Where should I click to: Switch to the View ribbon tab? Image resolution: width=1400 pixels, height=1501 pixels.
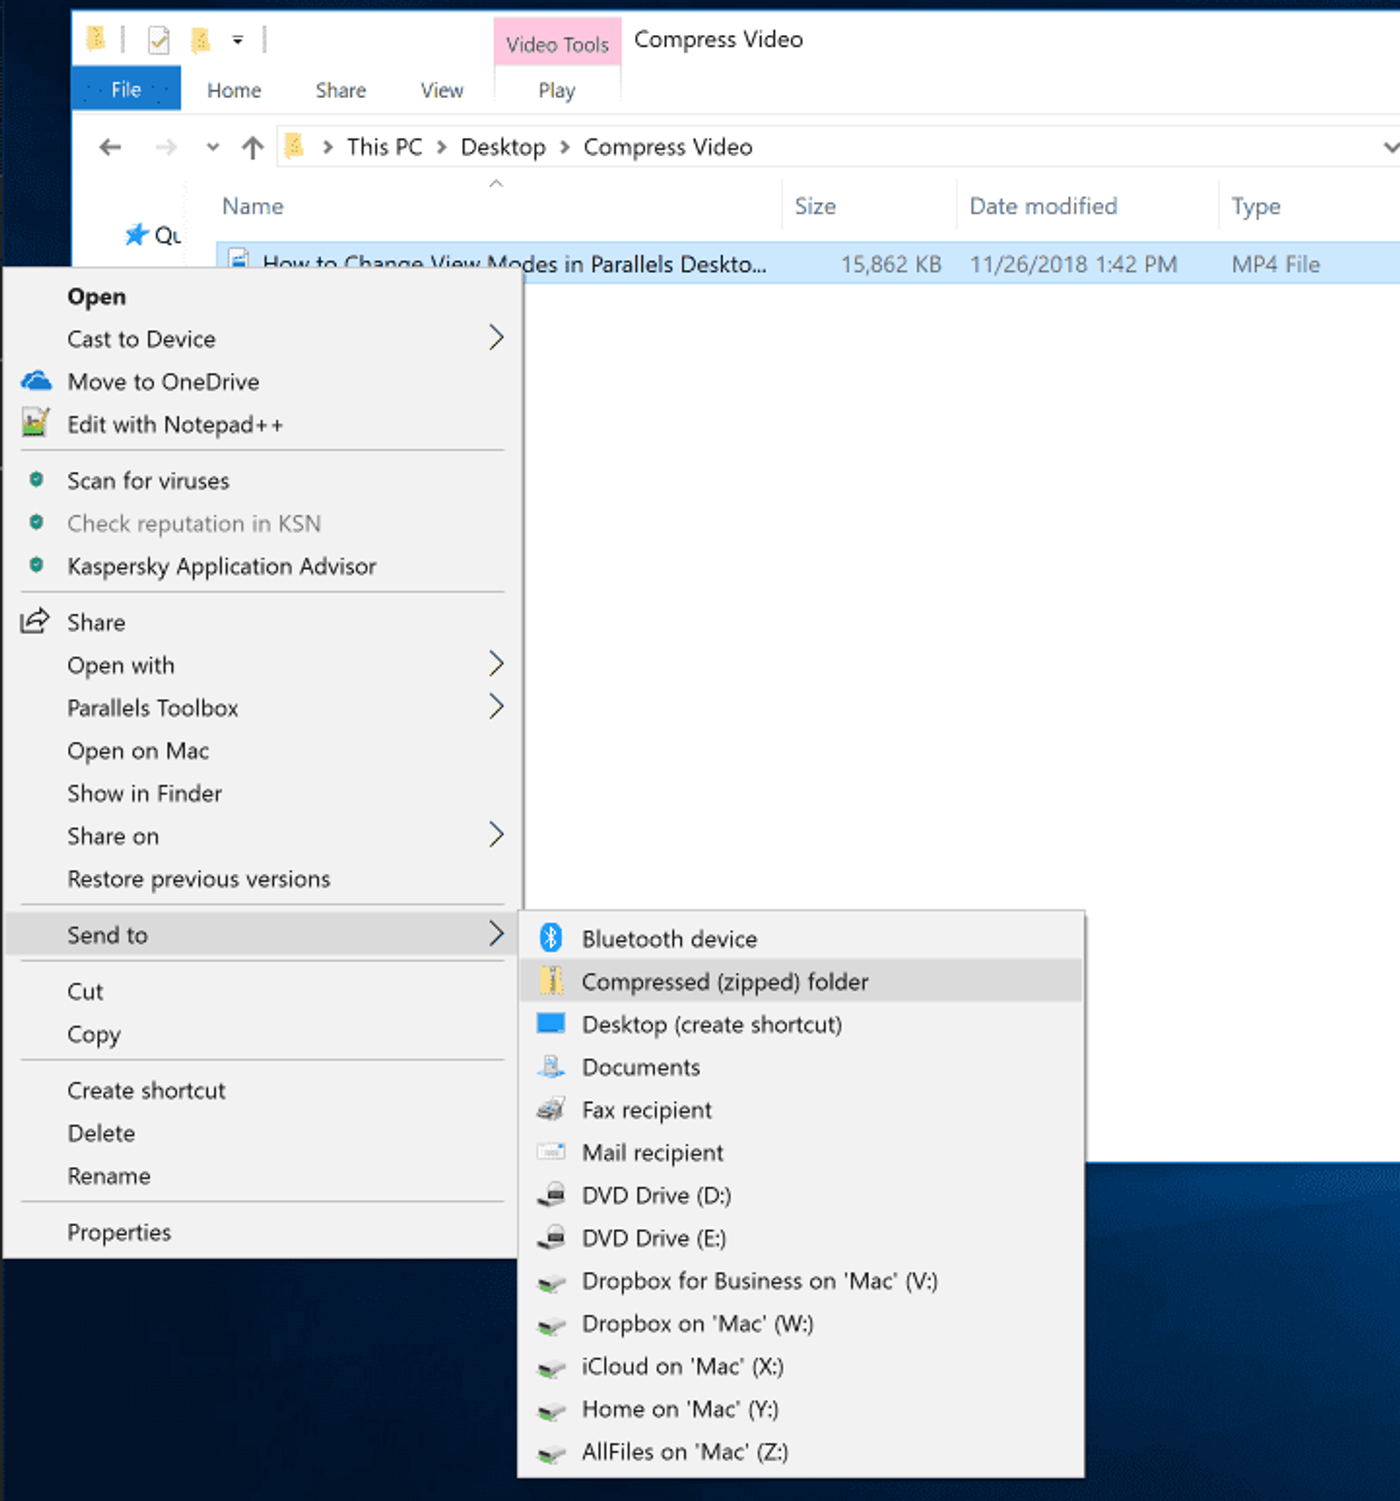(441, 89)
